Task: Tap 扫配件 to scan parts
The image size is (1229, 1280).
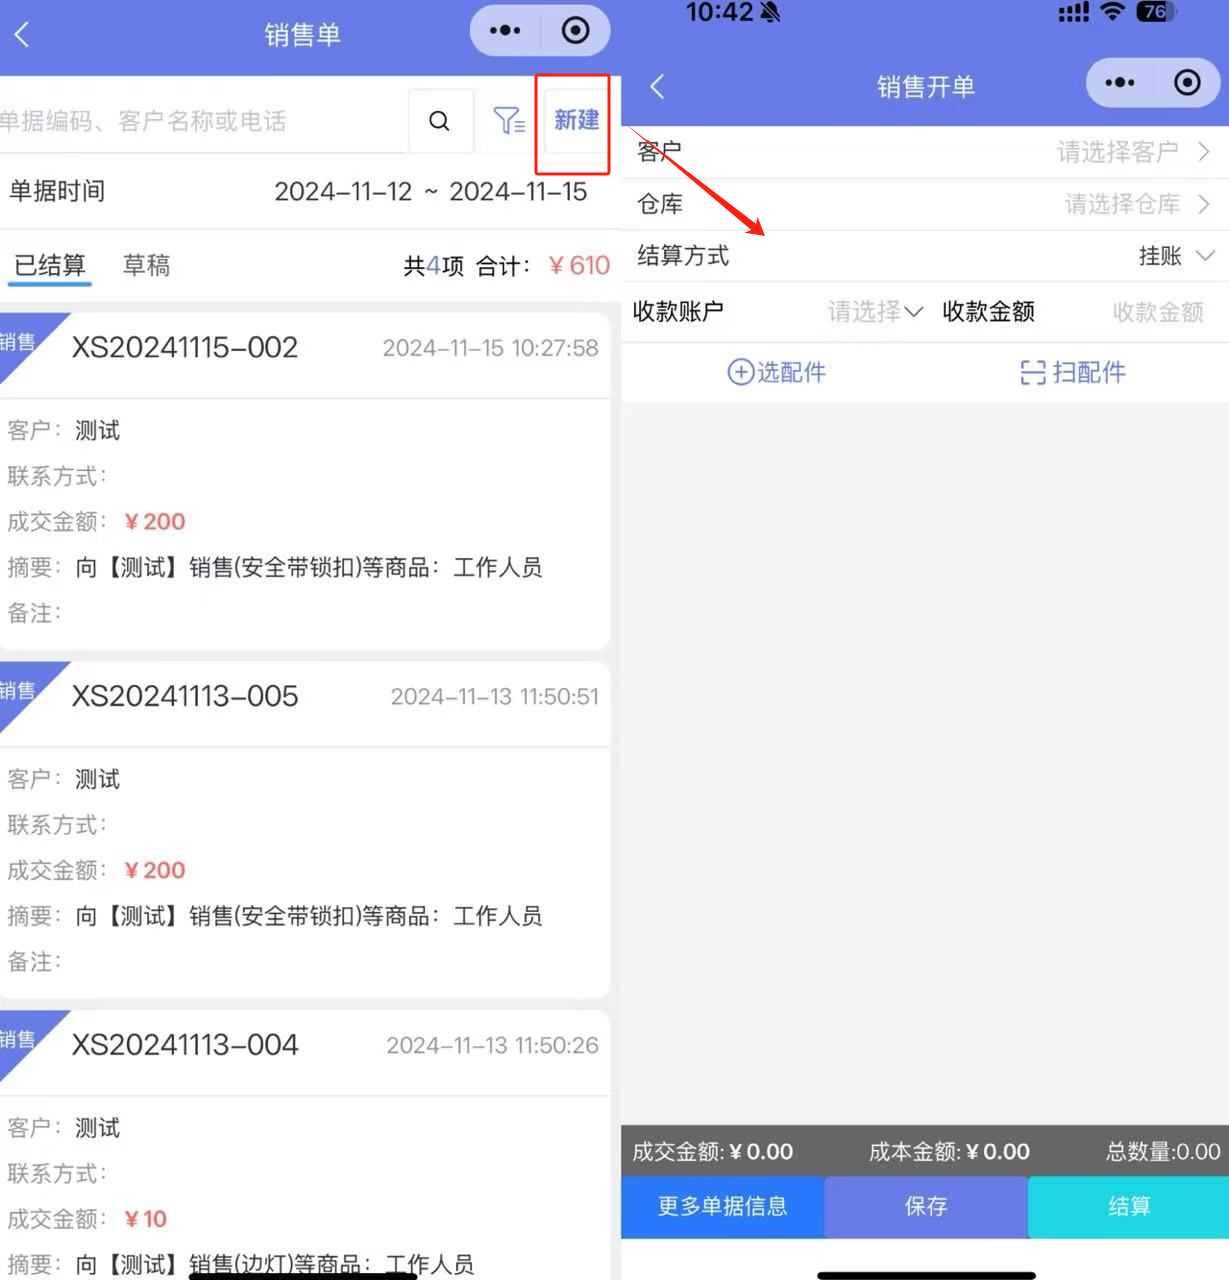Action: [x=1073, y=372]
